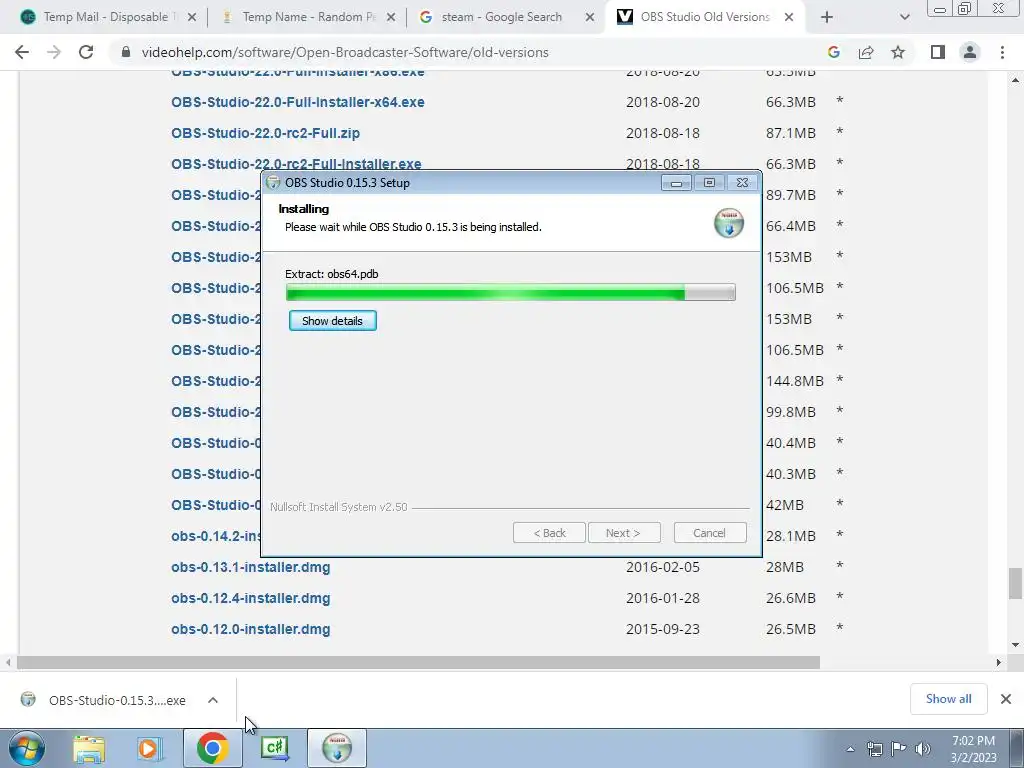Click the horizontal page scrollbar
Image resolution: width=1024 pixels, height=768 pixels.
(418, 662)
